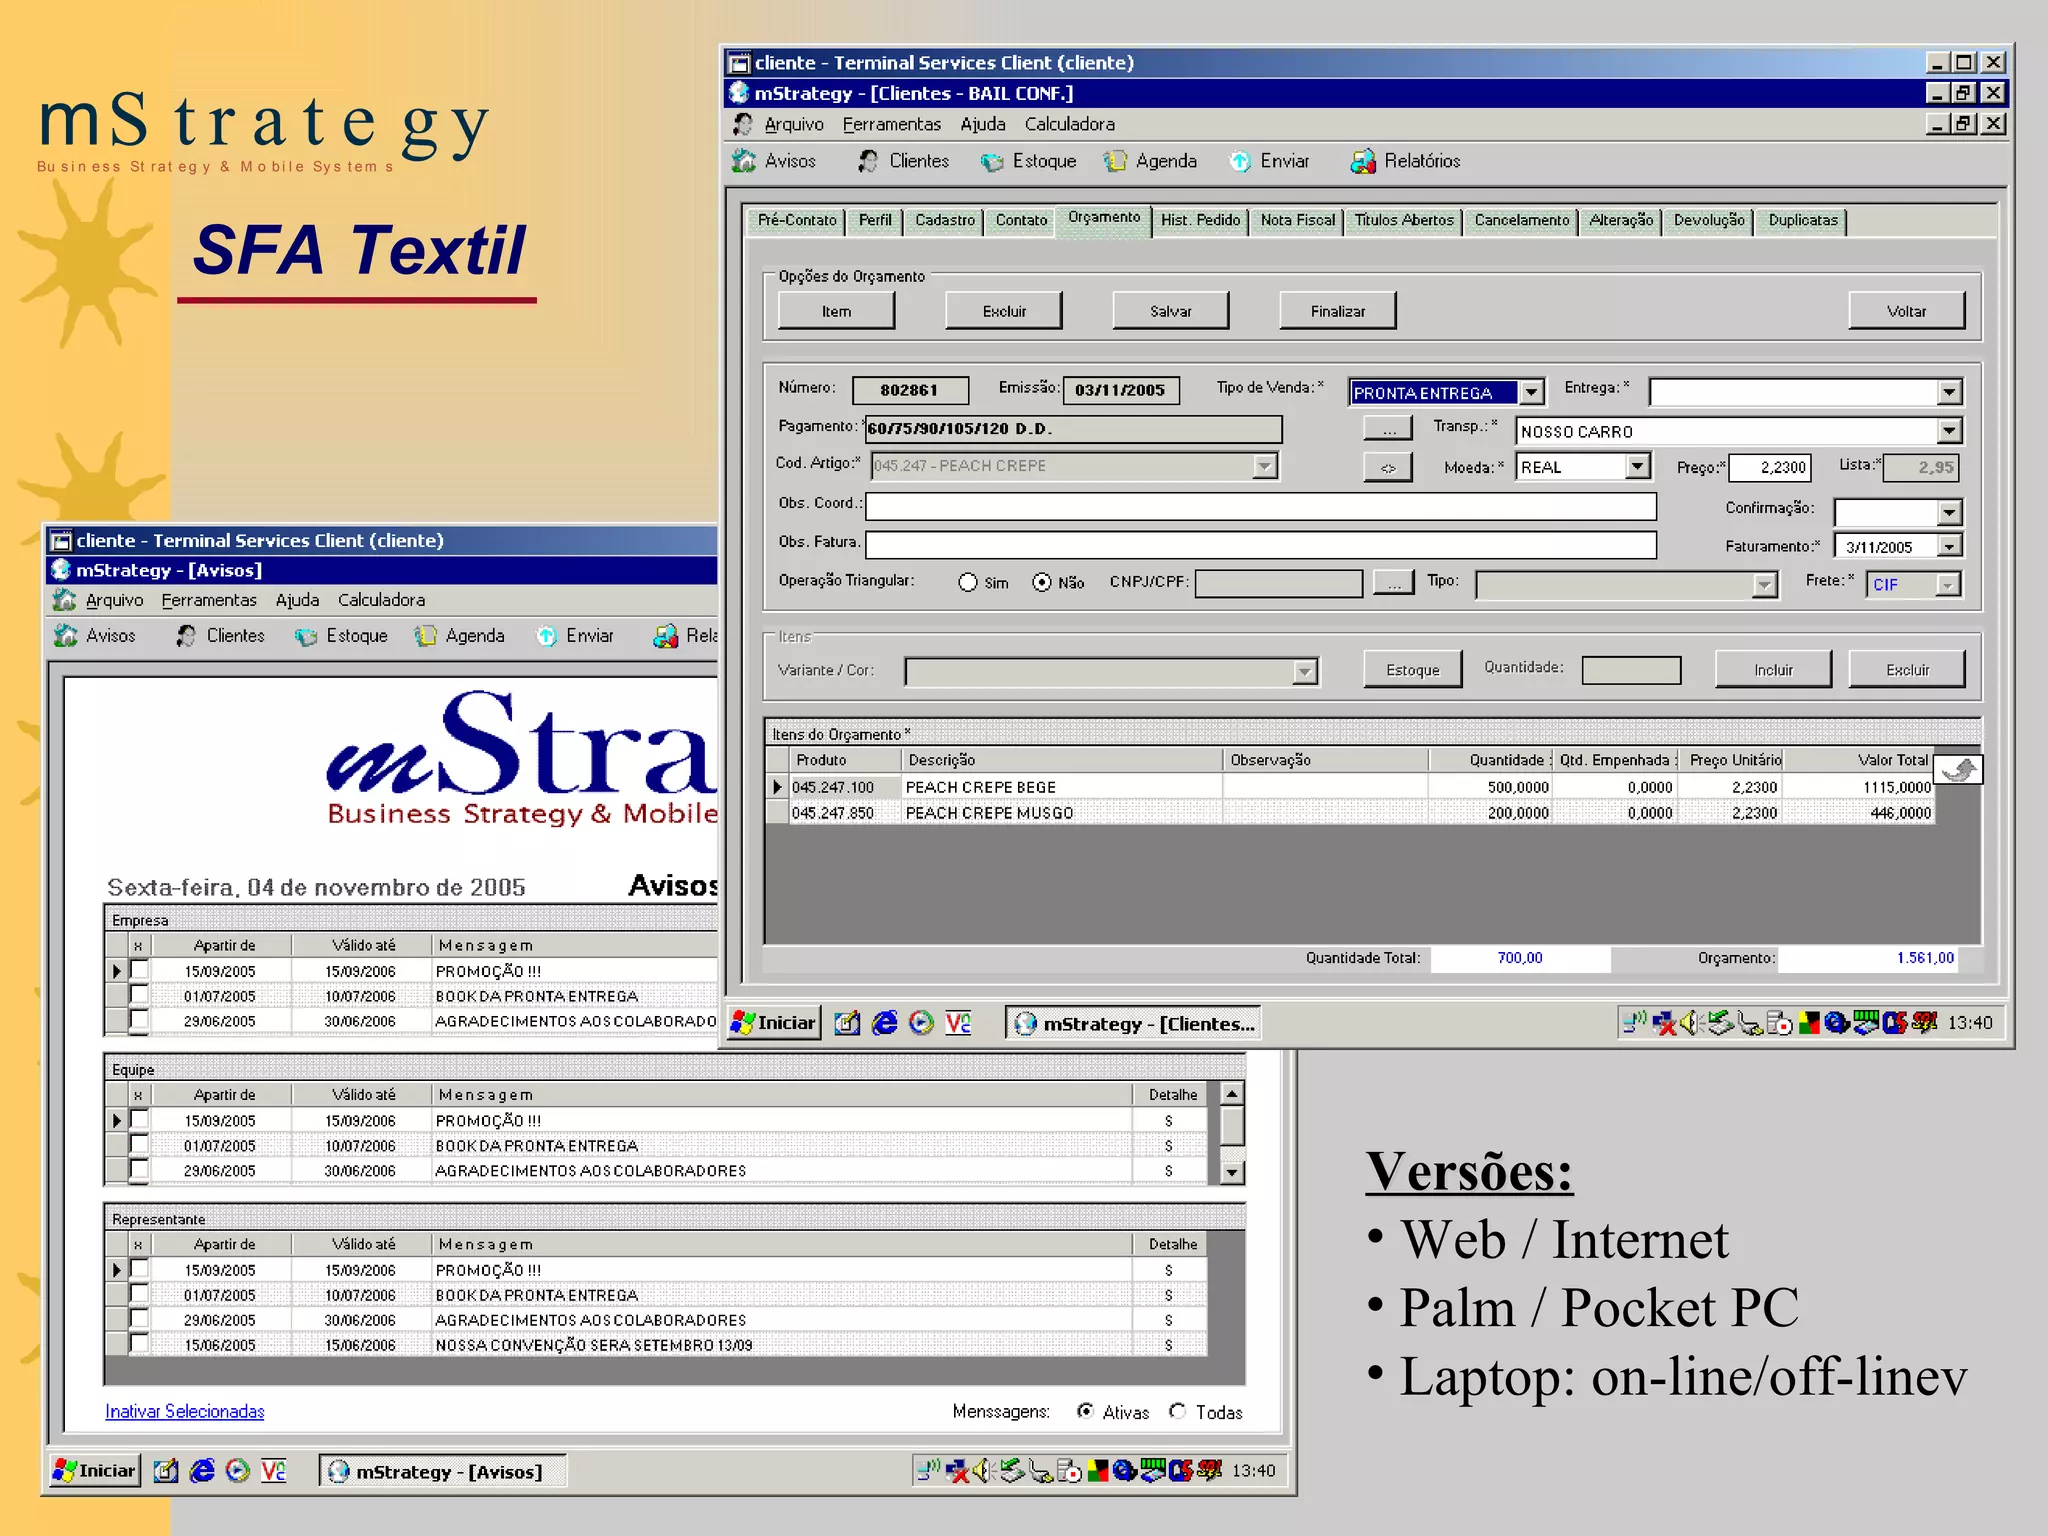Click the Vc quick-launch icon in Avisos taskbar

pyautogui.click(x=273, y=1471)
